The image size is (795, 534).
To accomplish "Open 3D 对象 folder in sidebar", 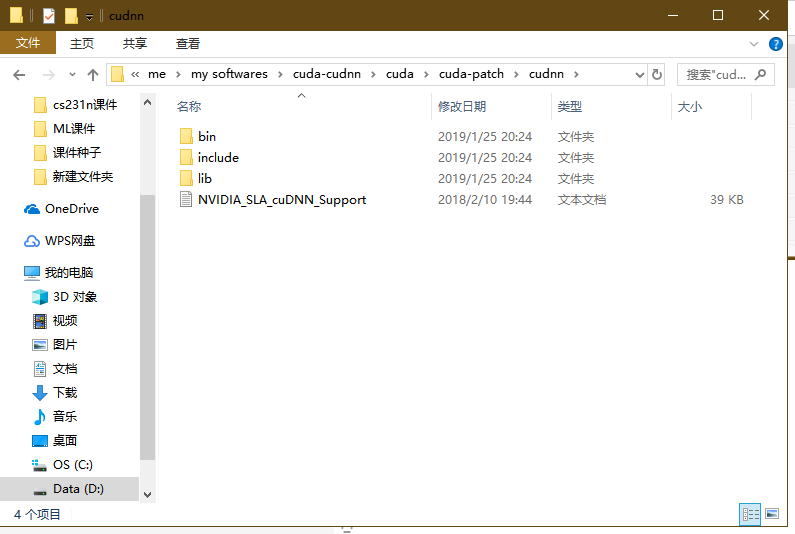I will click(64, 297).
